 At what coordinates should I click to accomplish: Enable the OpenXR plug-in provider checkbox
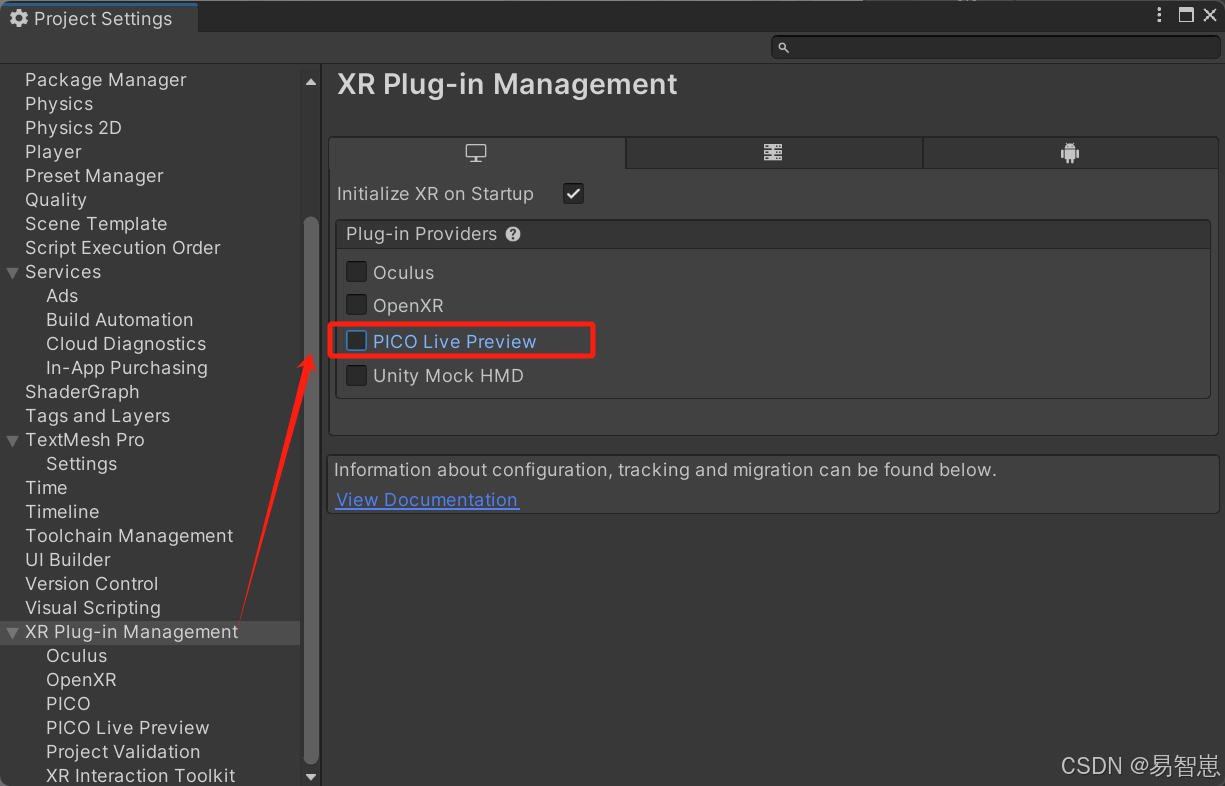tap(357, 305)
